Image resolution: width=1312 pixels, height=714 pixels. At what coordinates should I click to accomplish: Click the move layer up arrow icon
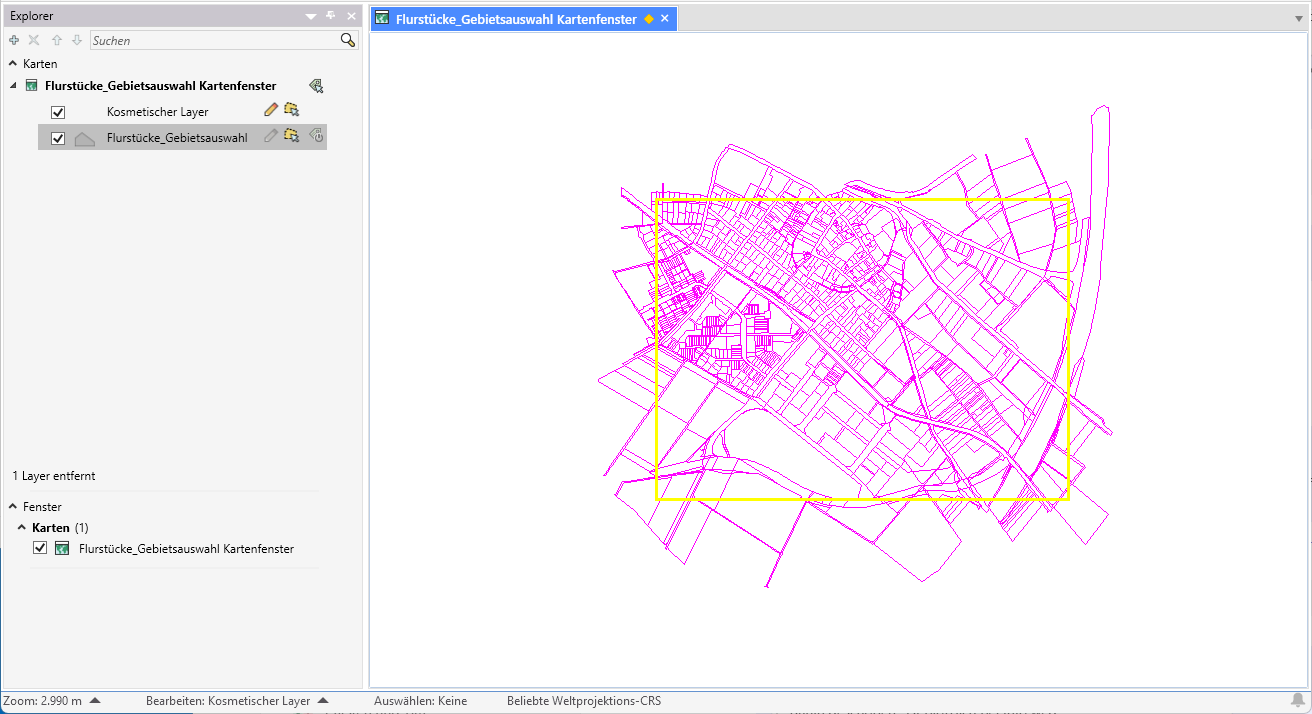[56, 40]
